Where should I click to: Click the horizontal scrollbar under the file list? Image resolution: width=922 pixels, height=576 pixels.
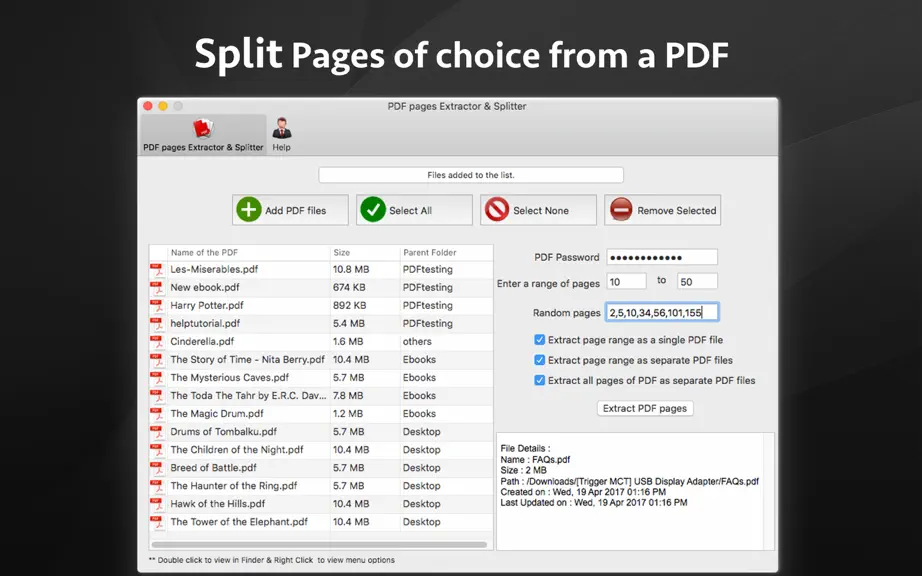point(319,545)
